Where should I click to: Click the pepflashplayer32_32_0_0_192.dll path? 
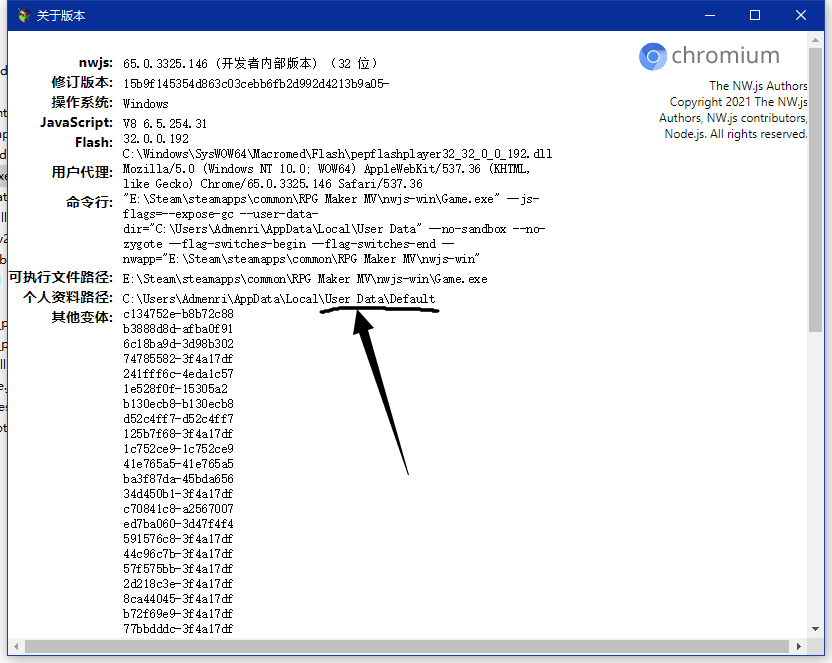coord(337,154)
